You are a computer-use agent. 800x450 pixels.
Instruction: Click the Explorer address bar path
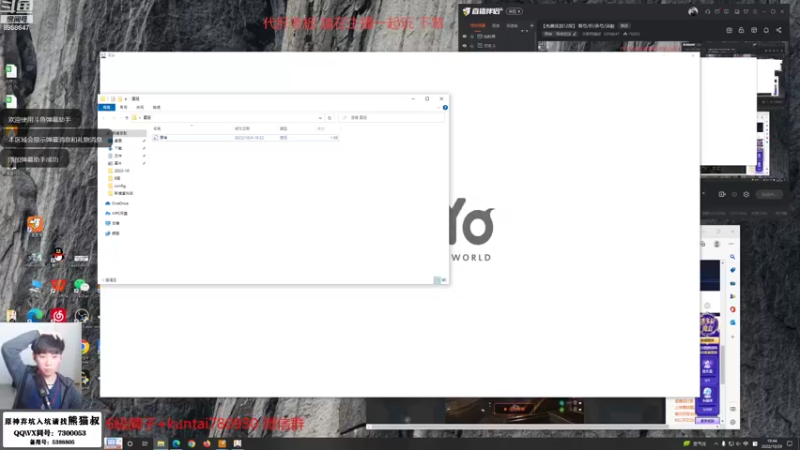coord(227,117)
